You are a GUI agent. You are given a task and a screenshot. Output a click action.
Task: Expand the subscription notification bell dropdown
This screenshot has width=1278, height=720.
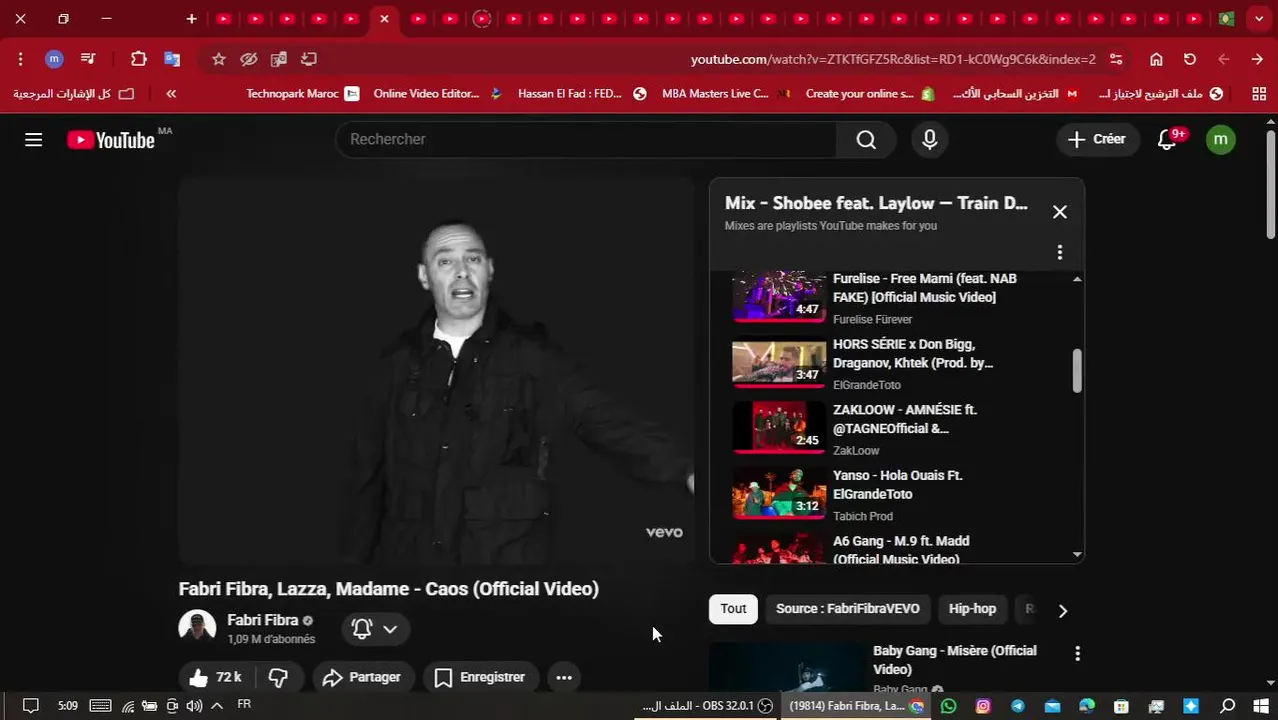click(375, 629)
